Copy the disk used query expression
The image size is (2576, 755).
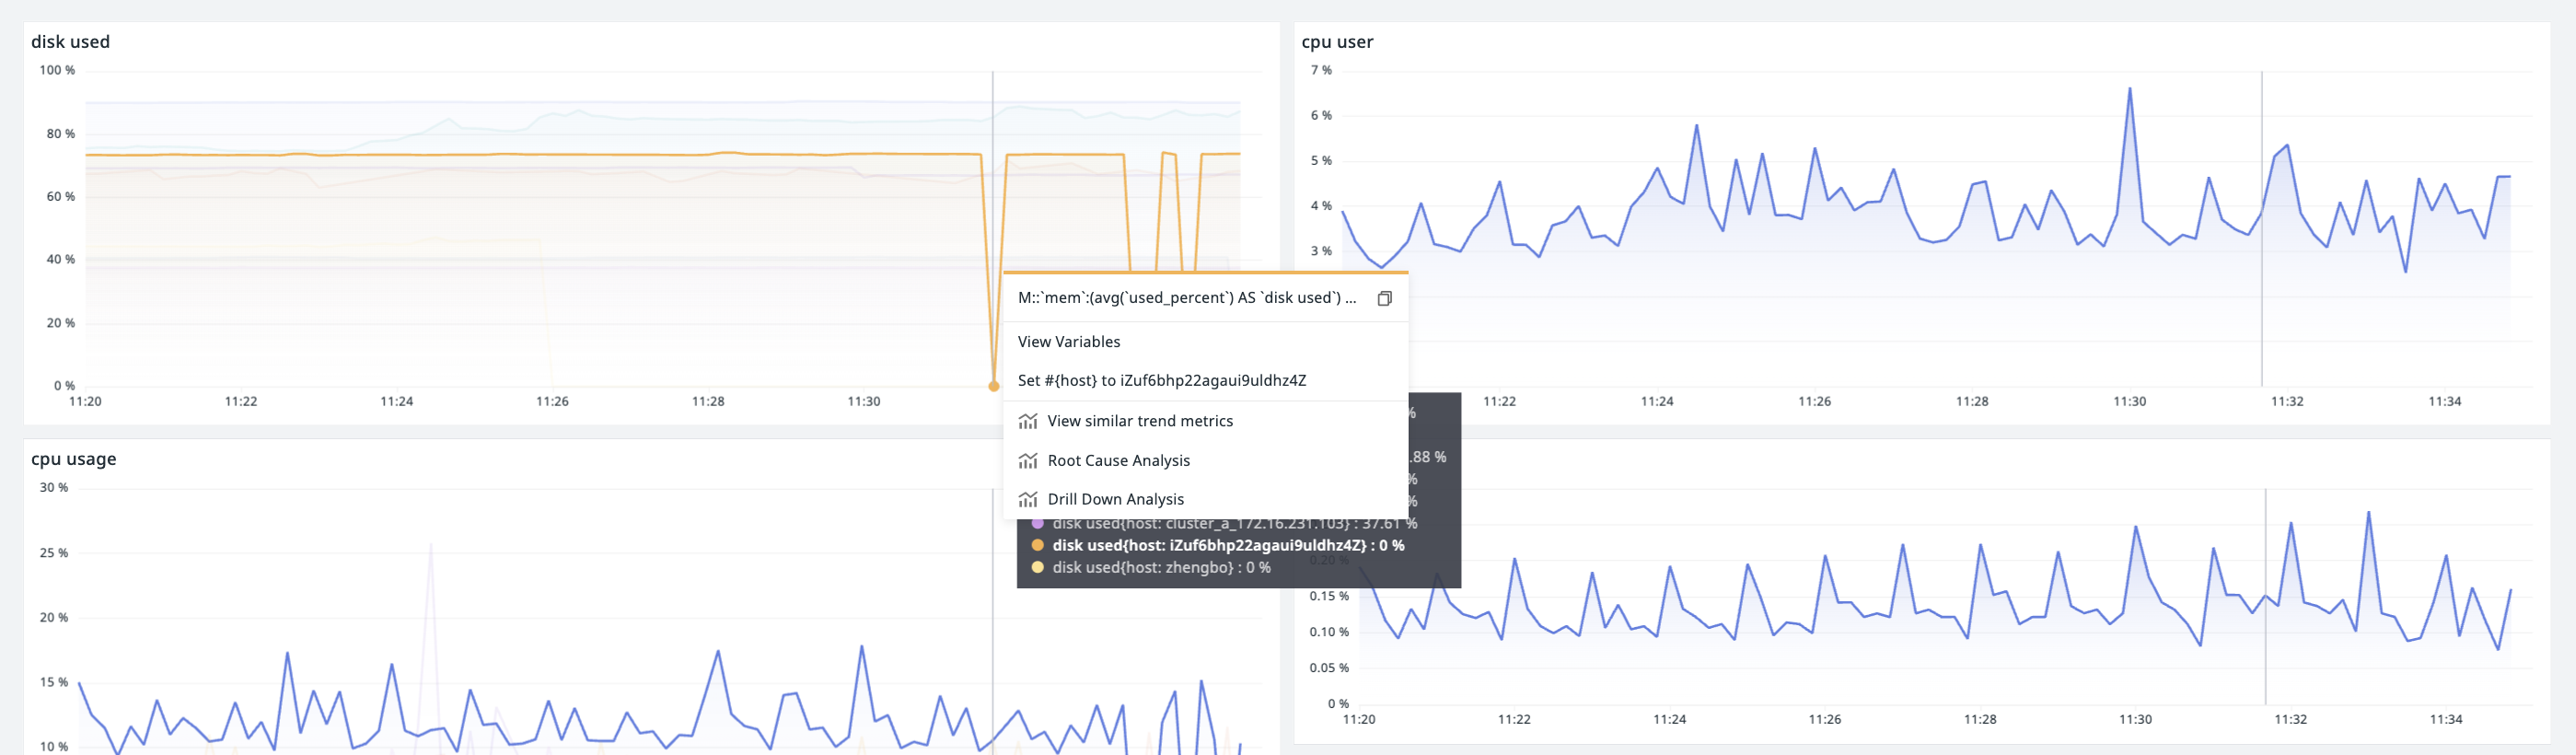1385,298
